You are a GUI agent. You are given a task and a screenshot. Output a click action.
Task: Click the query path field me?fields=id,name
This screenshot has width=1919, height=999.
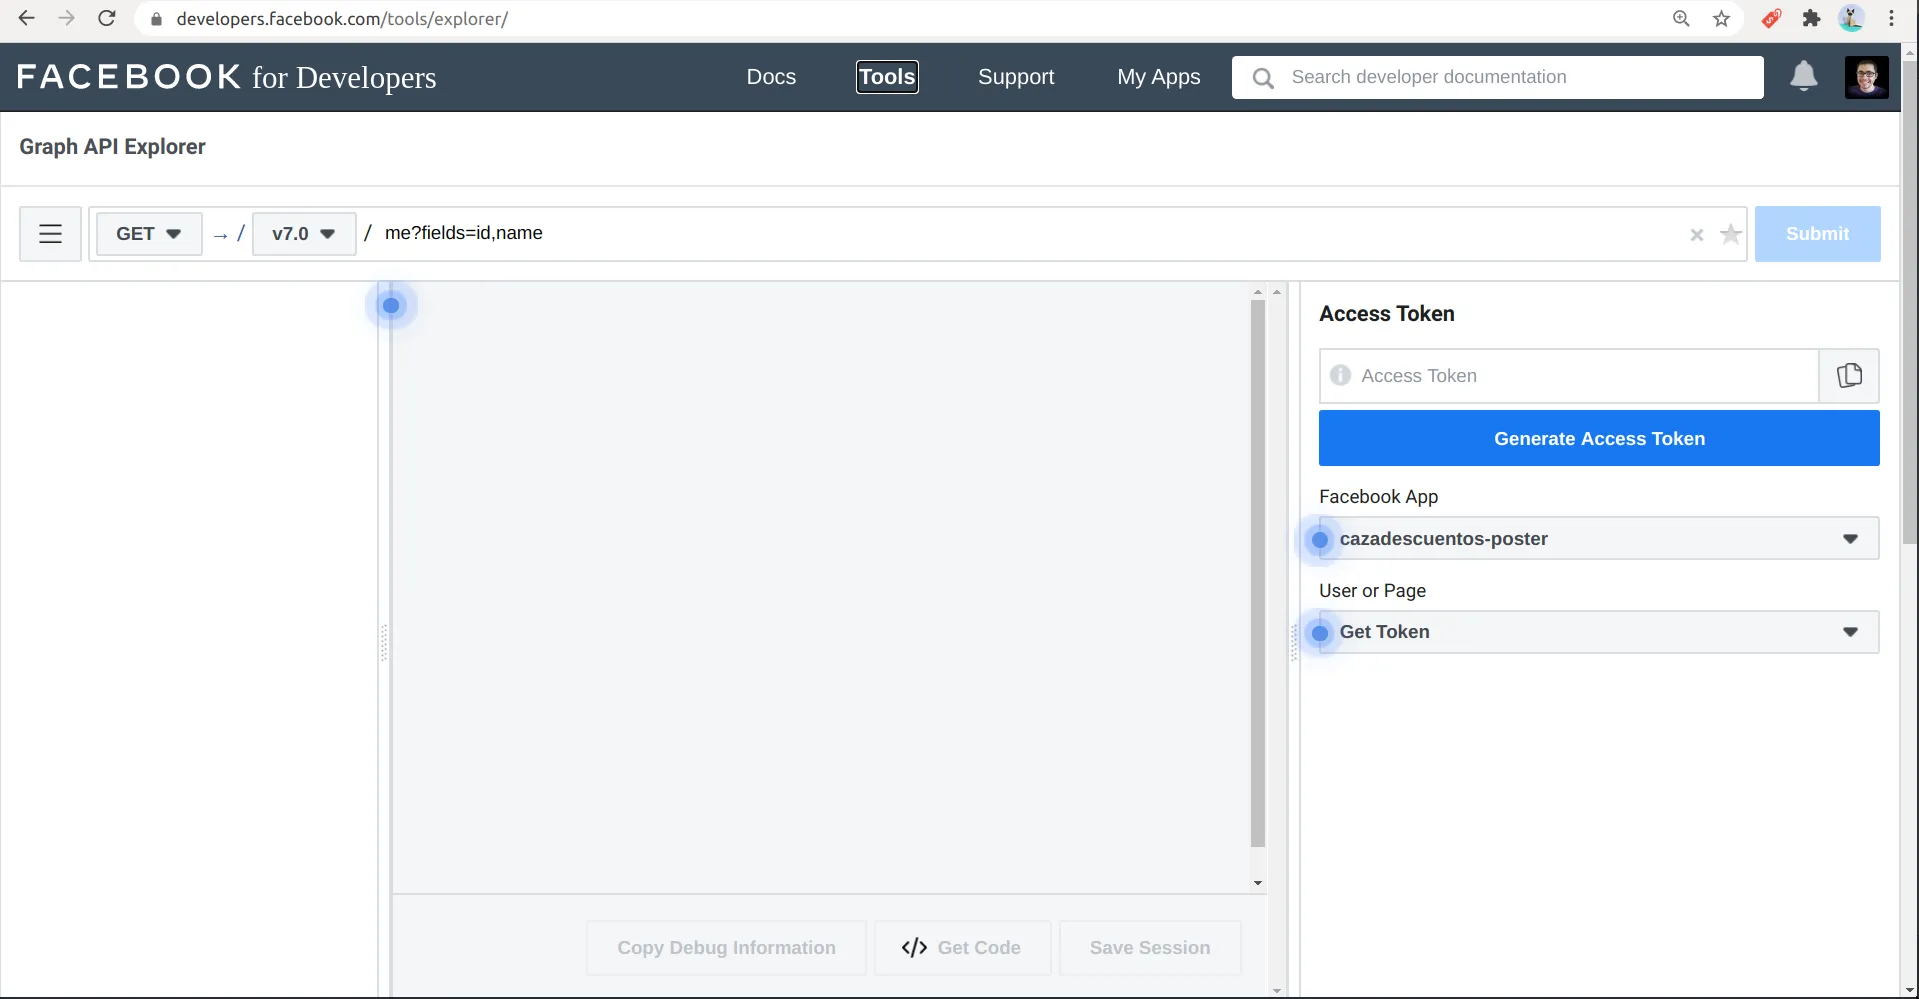click(1025, 233)
